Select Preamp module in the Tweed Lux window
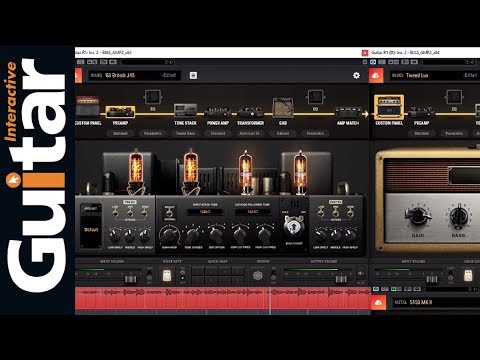480x360 pixels. point(421,112)
